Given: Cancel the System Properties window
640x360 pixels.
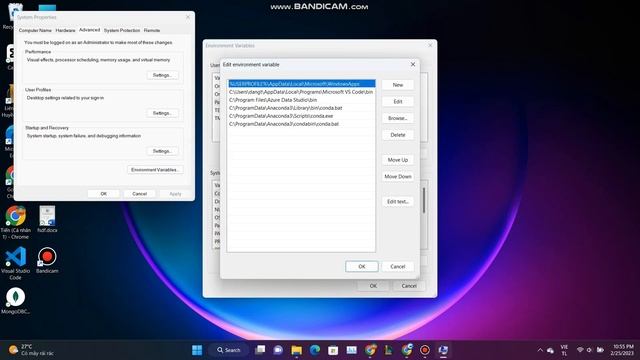Looking at the screenshot, I should (139, 194).
